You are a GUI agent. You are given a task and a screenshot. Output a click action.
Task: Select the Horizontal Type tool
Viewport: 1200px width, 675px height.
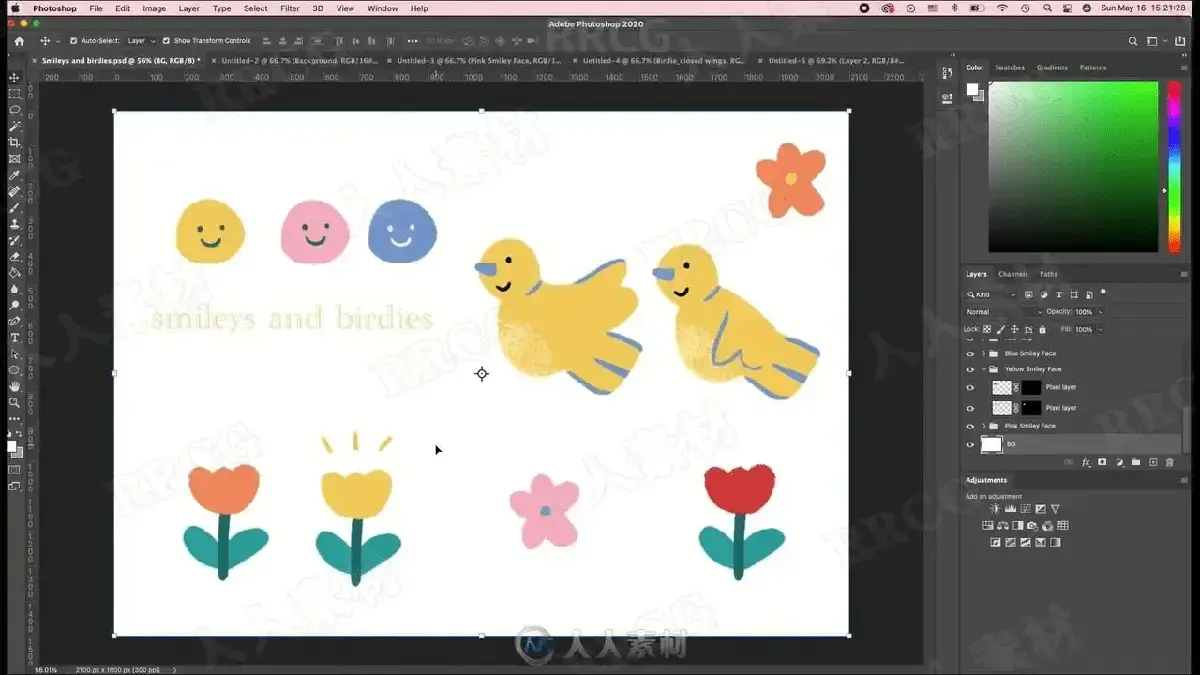(15, 338)
